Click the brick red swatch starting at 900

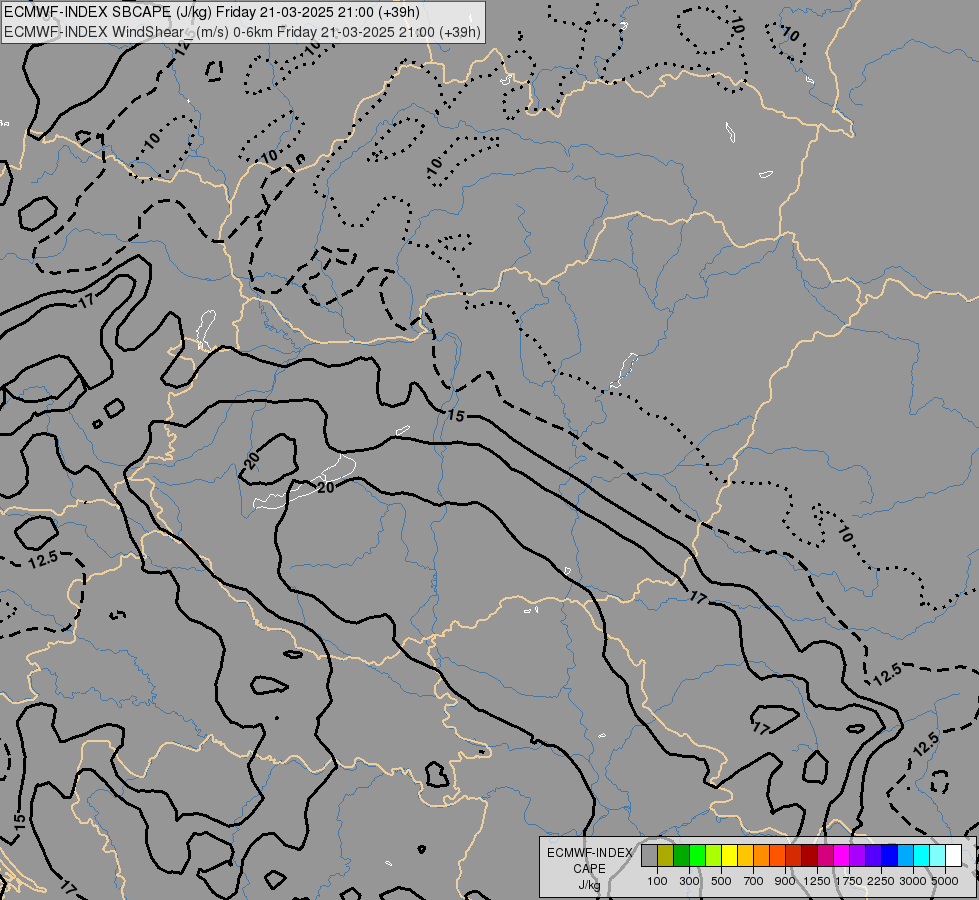(x=794, y=855)
